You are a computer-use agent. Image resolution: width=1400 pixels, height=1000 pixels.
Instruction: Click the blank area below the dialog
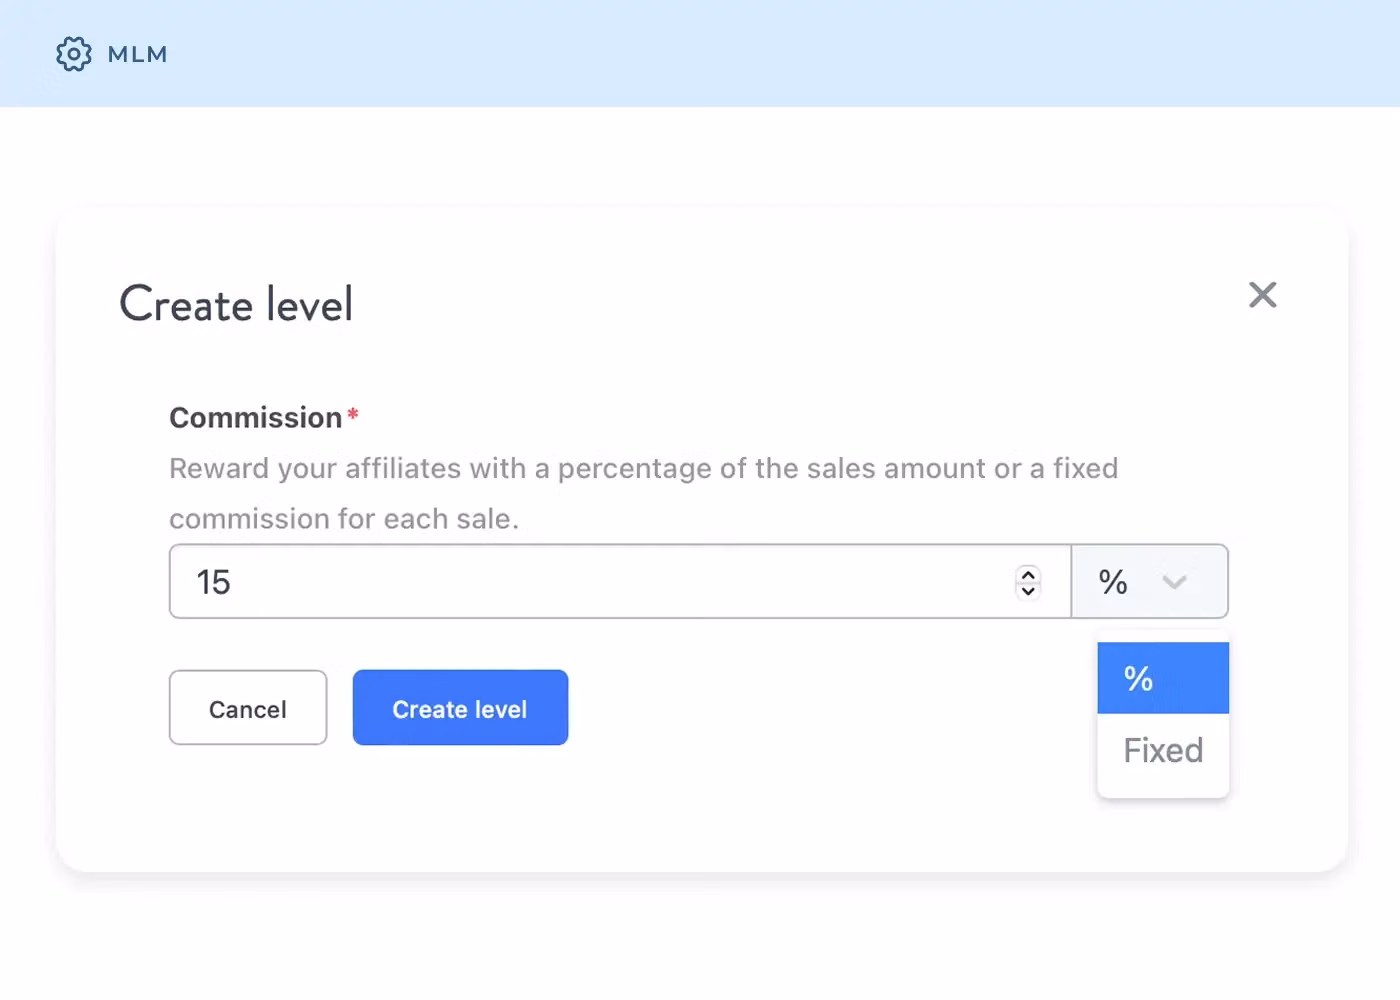click(x=700, y=940)
